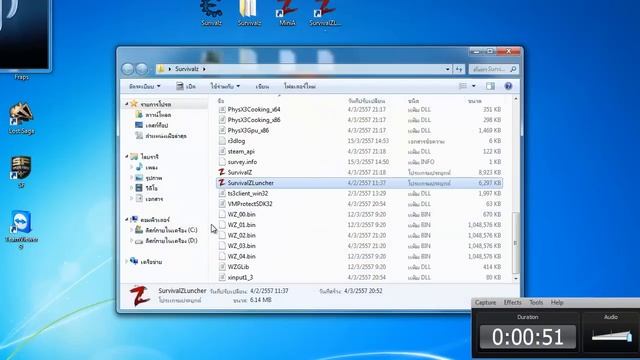
Task: Open Downloads in the Favorites list
Action: pos(153,115)
